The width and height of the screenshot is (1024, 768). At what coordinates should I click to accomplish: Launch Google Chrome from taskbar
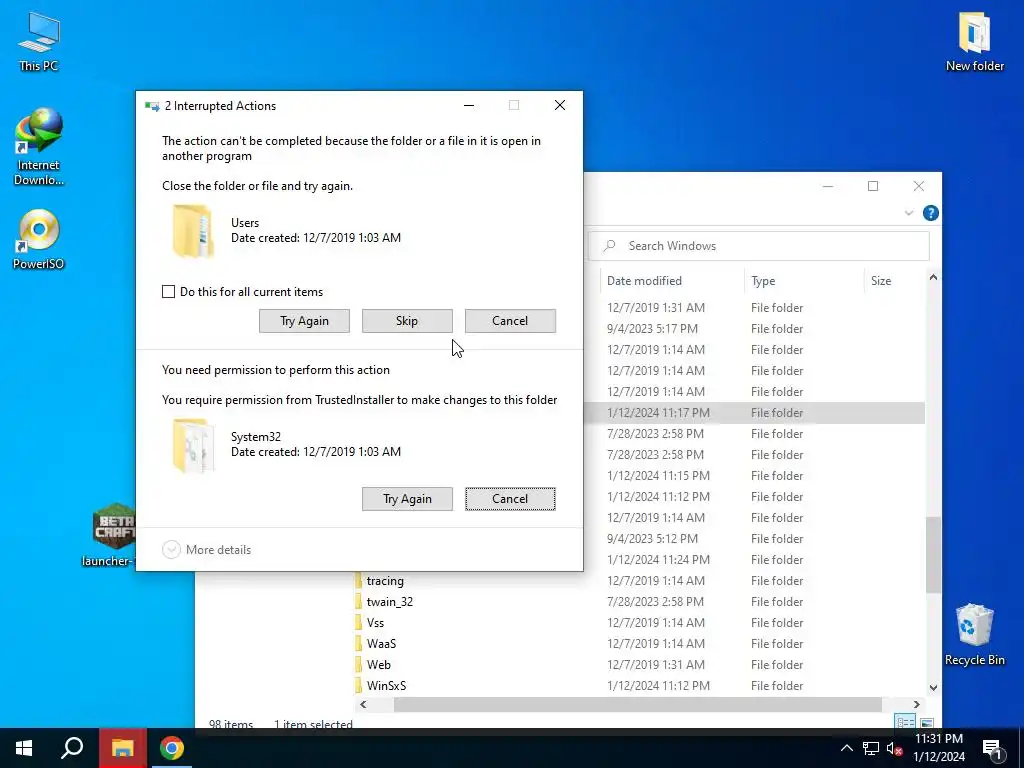(171, 748)
